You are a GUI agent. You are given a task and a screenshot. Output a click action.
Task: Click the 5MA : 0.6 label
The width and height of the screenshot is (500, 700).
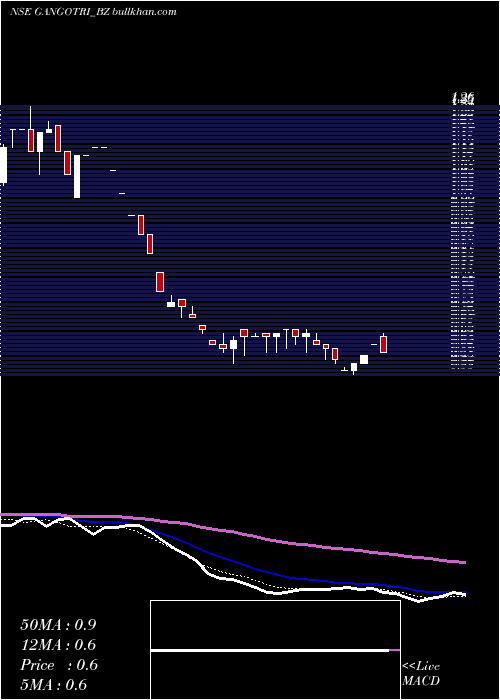pos(54,685)
